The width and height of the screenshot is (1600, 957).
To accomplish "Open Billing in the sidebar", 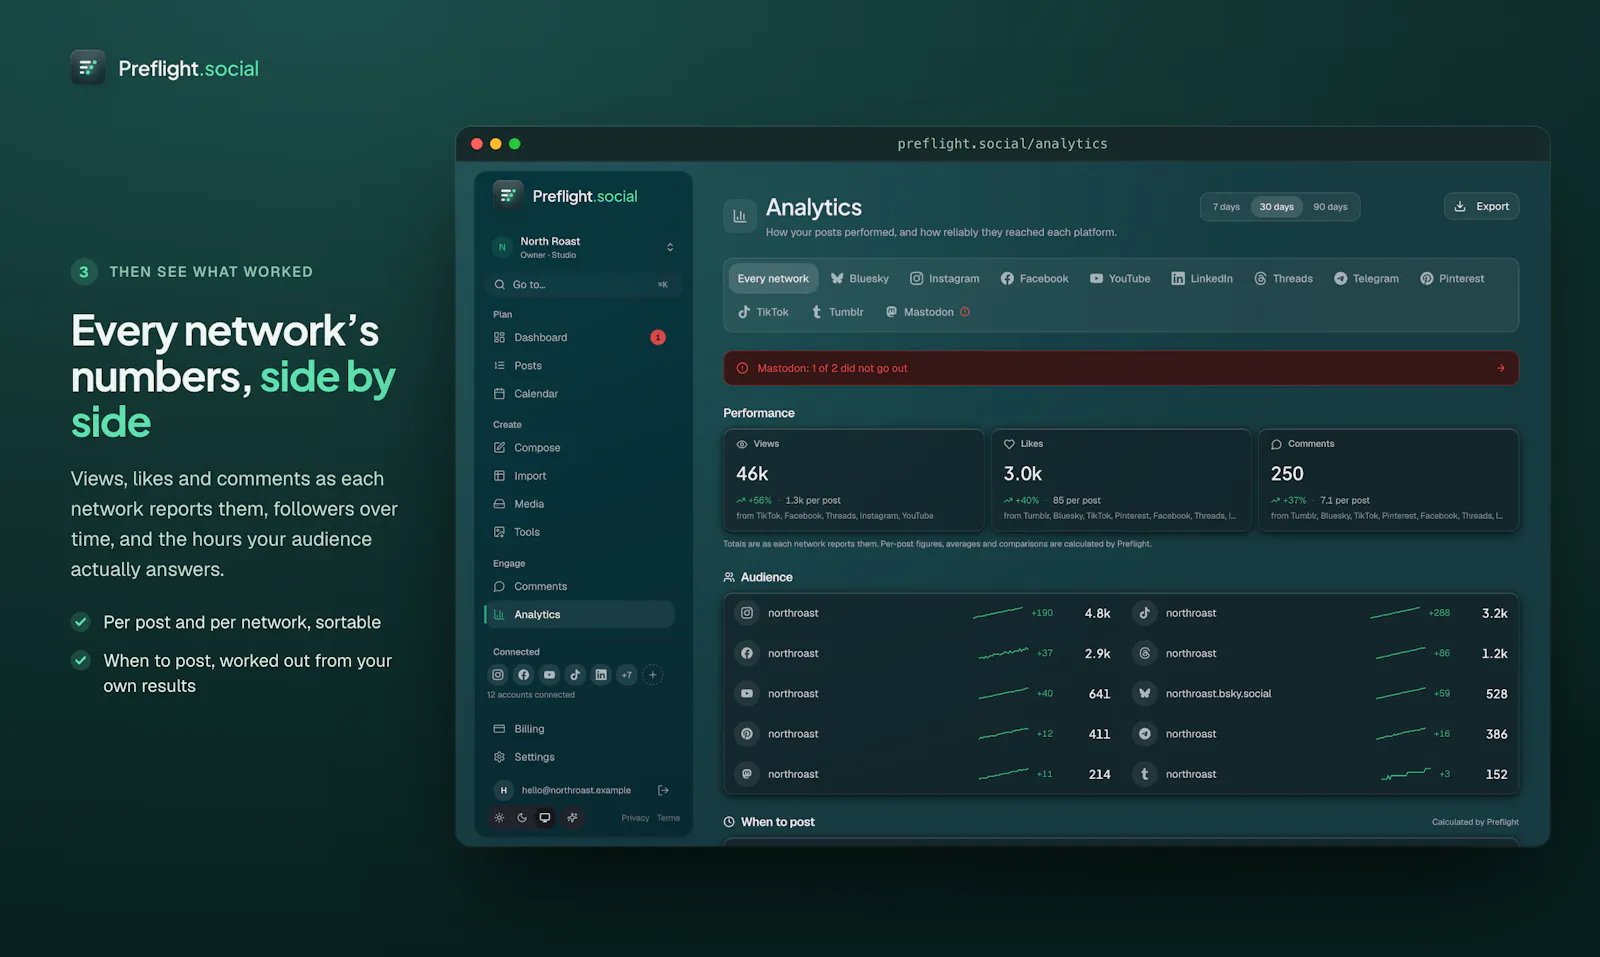I will (x=579, y=728).
